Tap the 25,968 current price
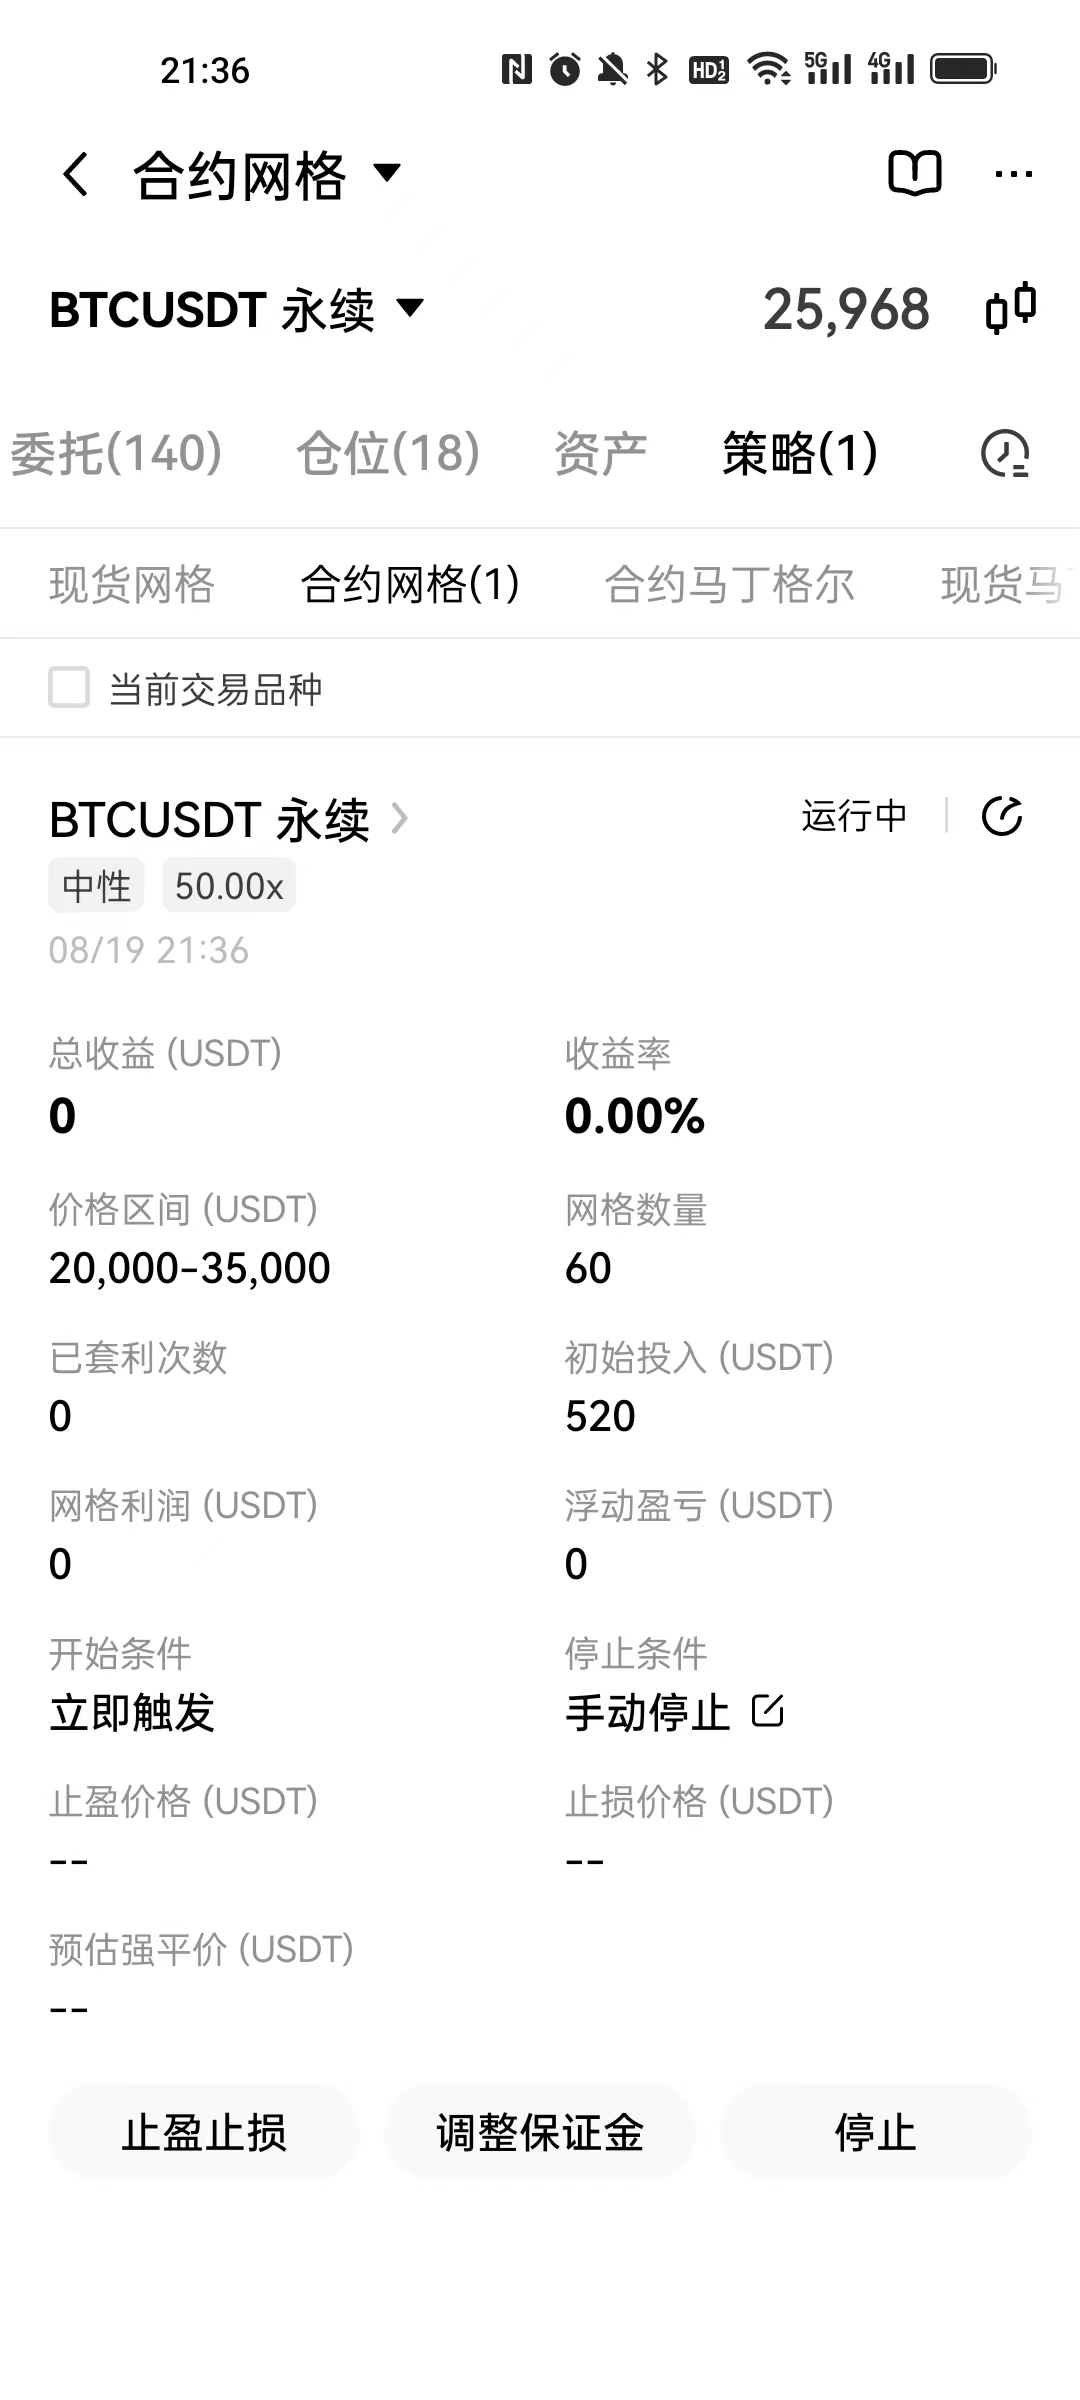1080x2400 pixels. point(846,309)
